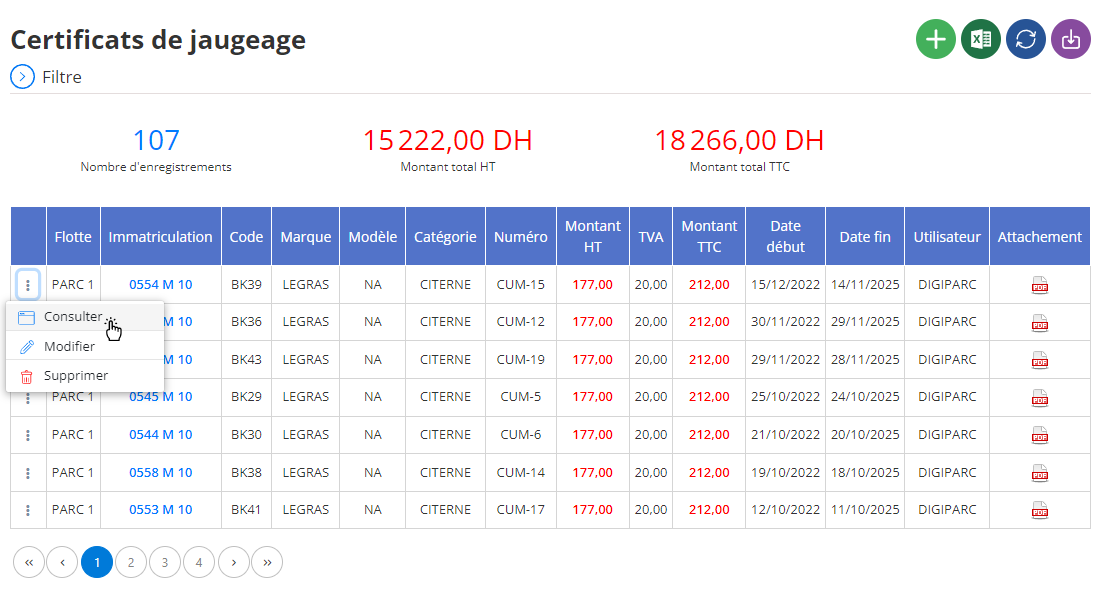Click the BK29 code cell

(246, 397)
